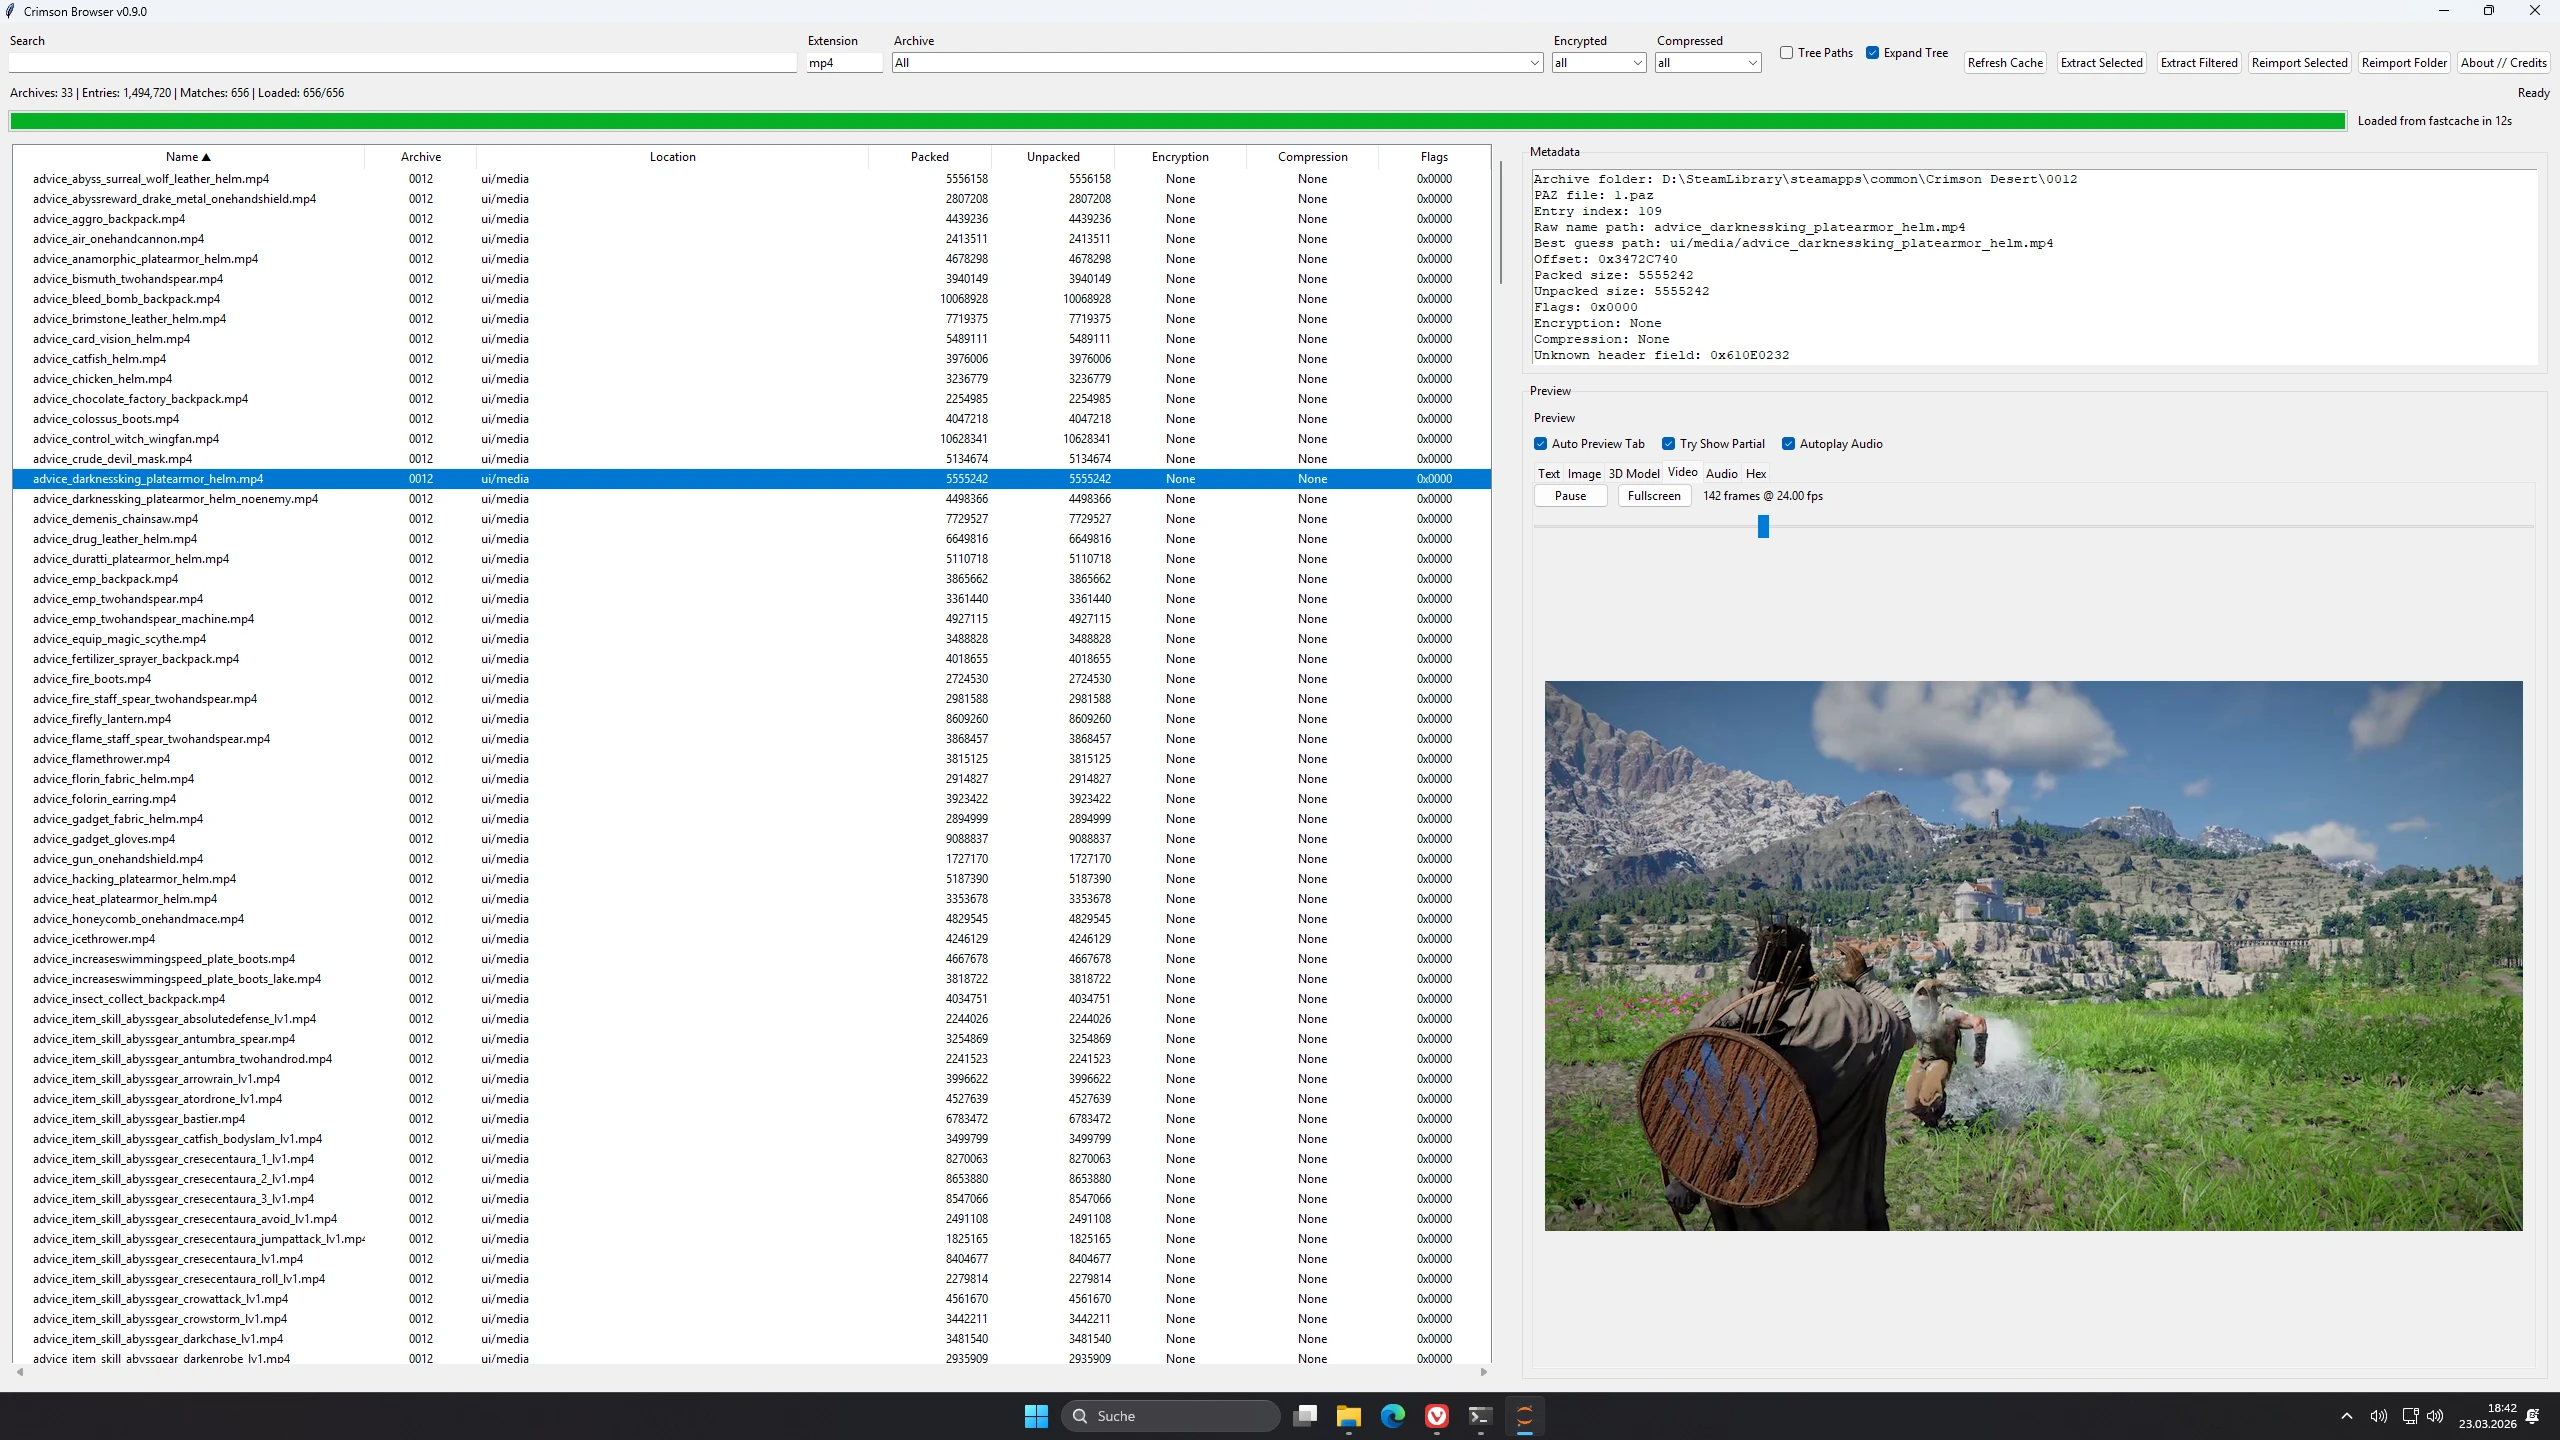2560x1440 pixels.
Task: Select advice_honeycomb_onehandmace.mp4 row
Action: (x=751, y=919)
